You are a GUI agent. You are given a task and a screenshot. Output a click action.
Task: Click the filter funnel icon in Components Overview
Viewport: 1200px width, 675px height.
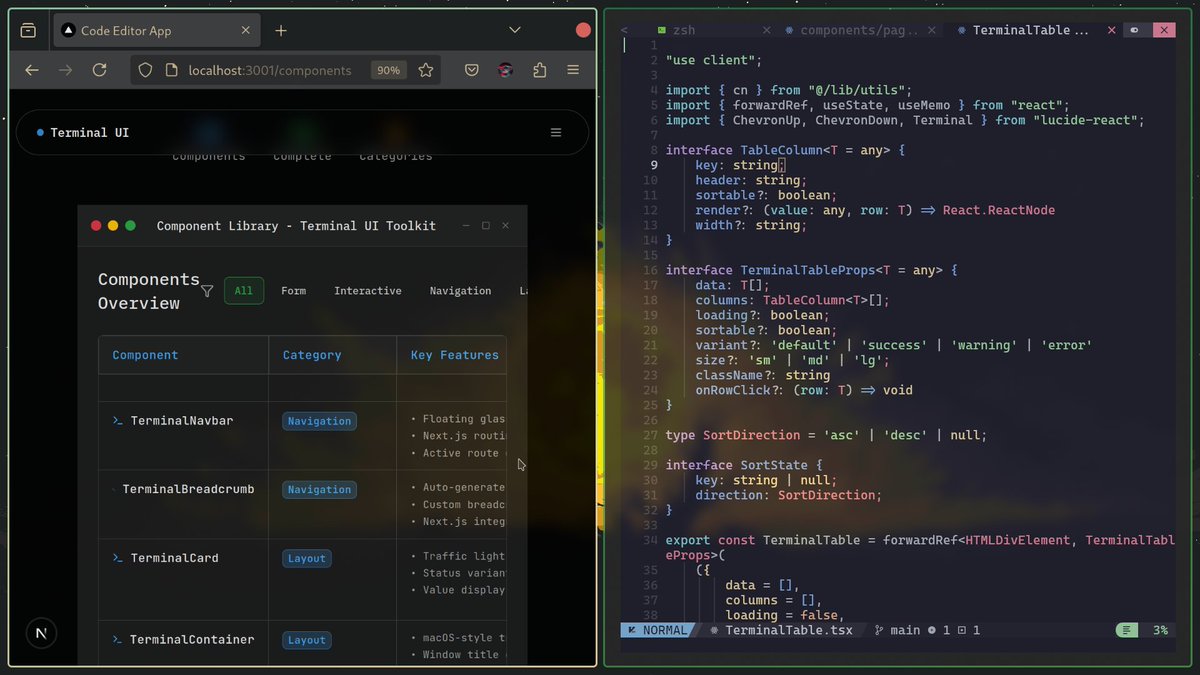207,291
